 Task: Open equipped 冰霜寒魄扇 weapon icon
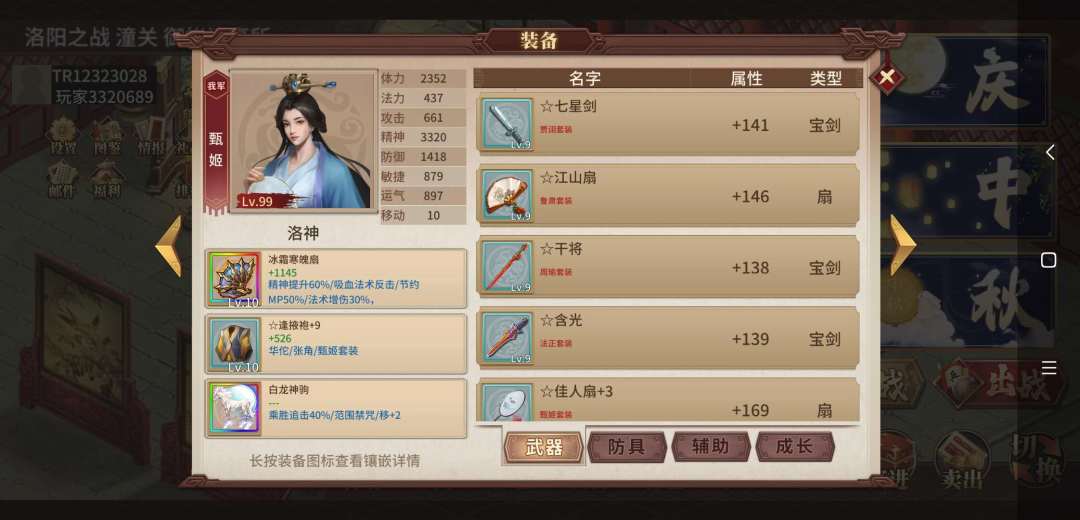[236, 279]
